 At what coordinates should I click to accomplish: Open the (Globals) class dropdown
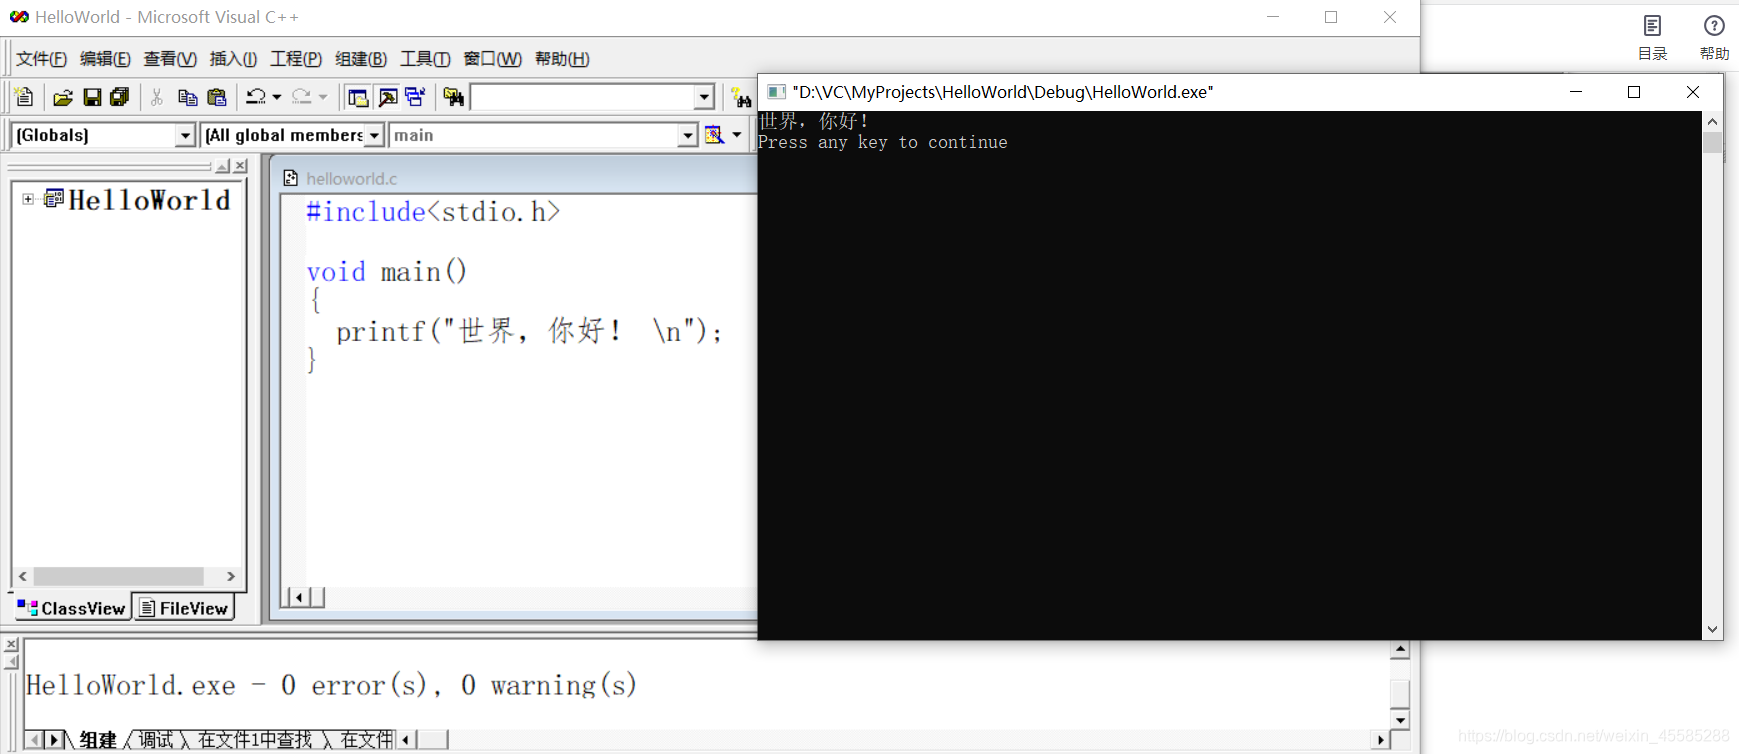point(185,135)
